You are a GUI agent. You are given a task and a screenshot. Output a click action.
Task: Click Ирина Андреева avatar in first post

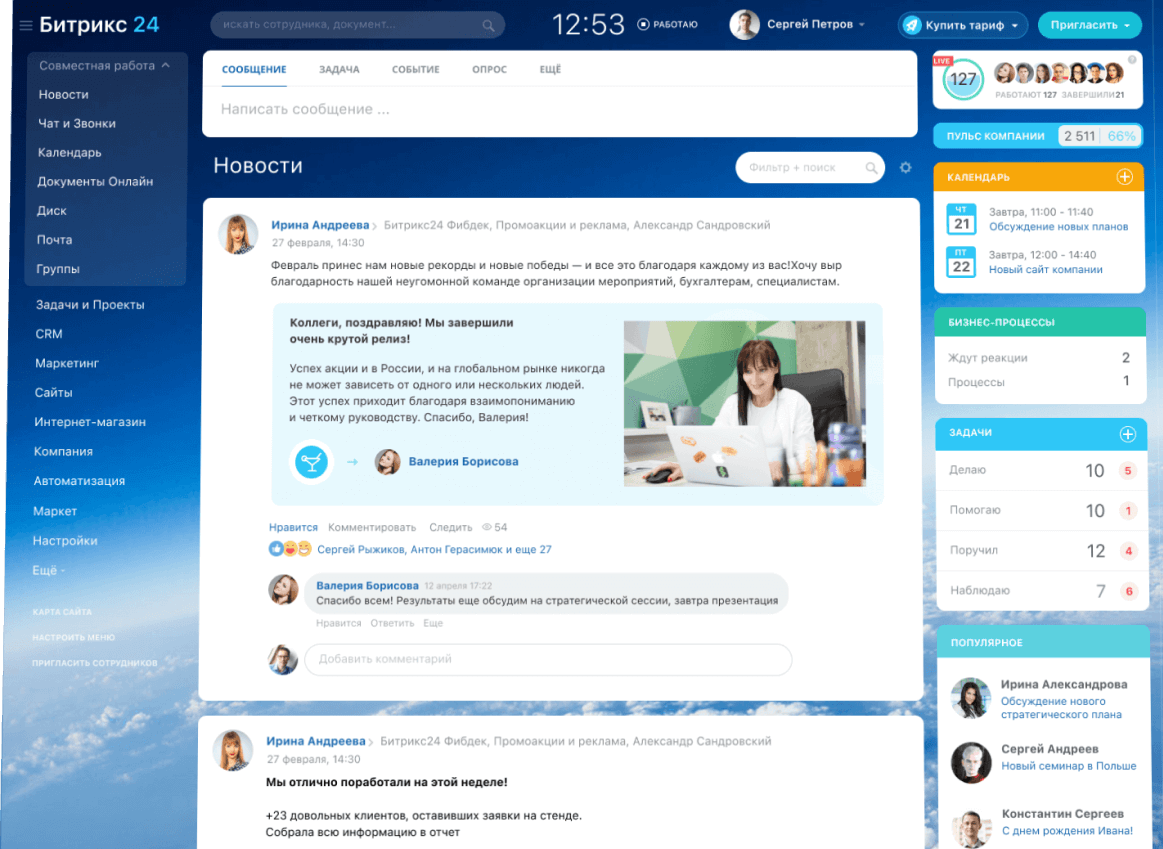point(238,234)
